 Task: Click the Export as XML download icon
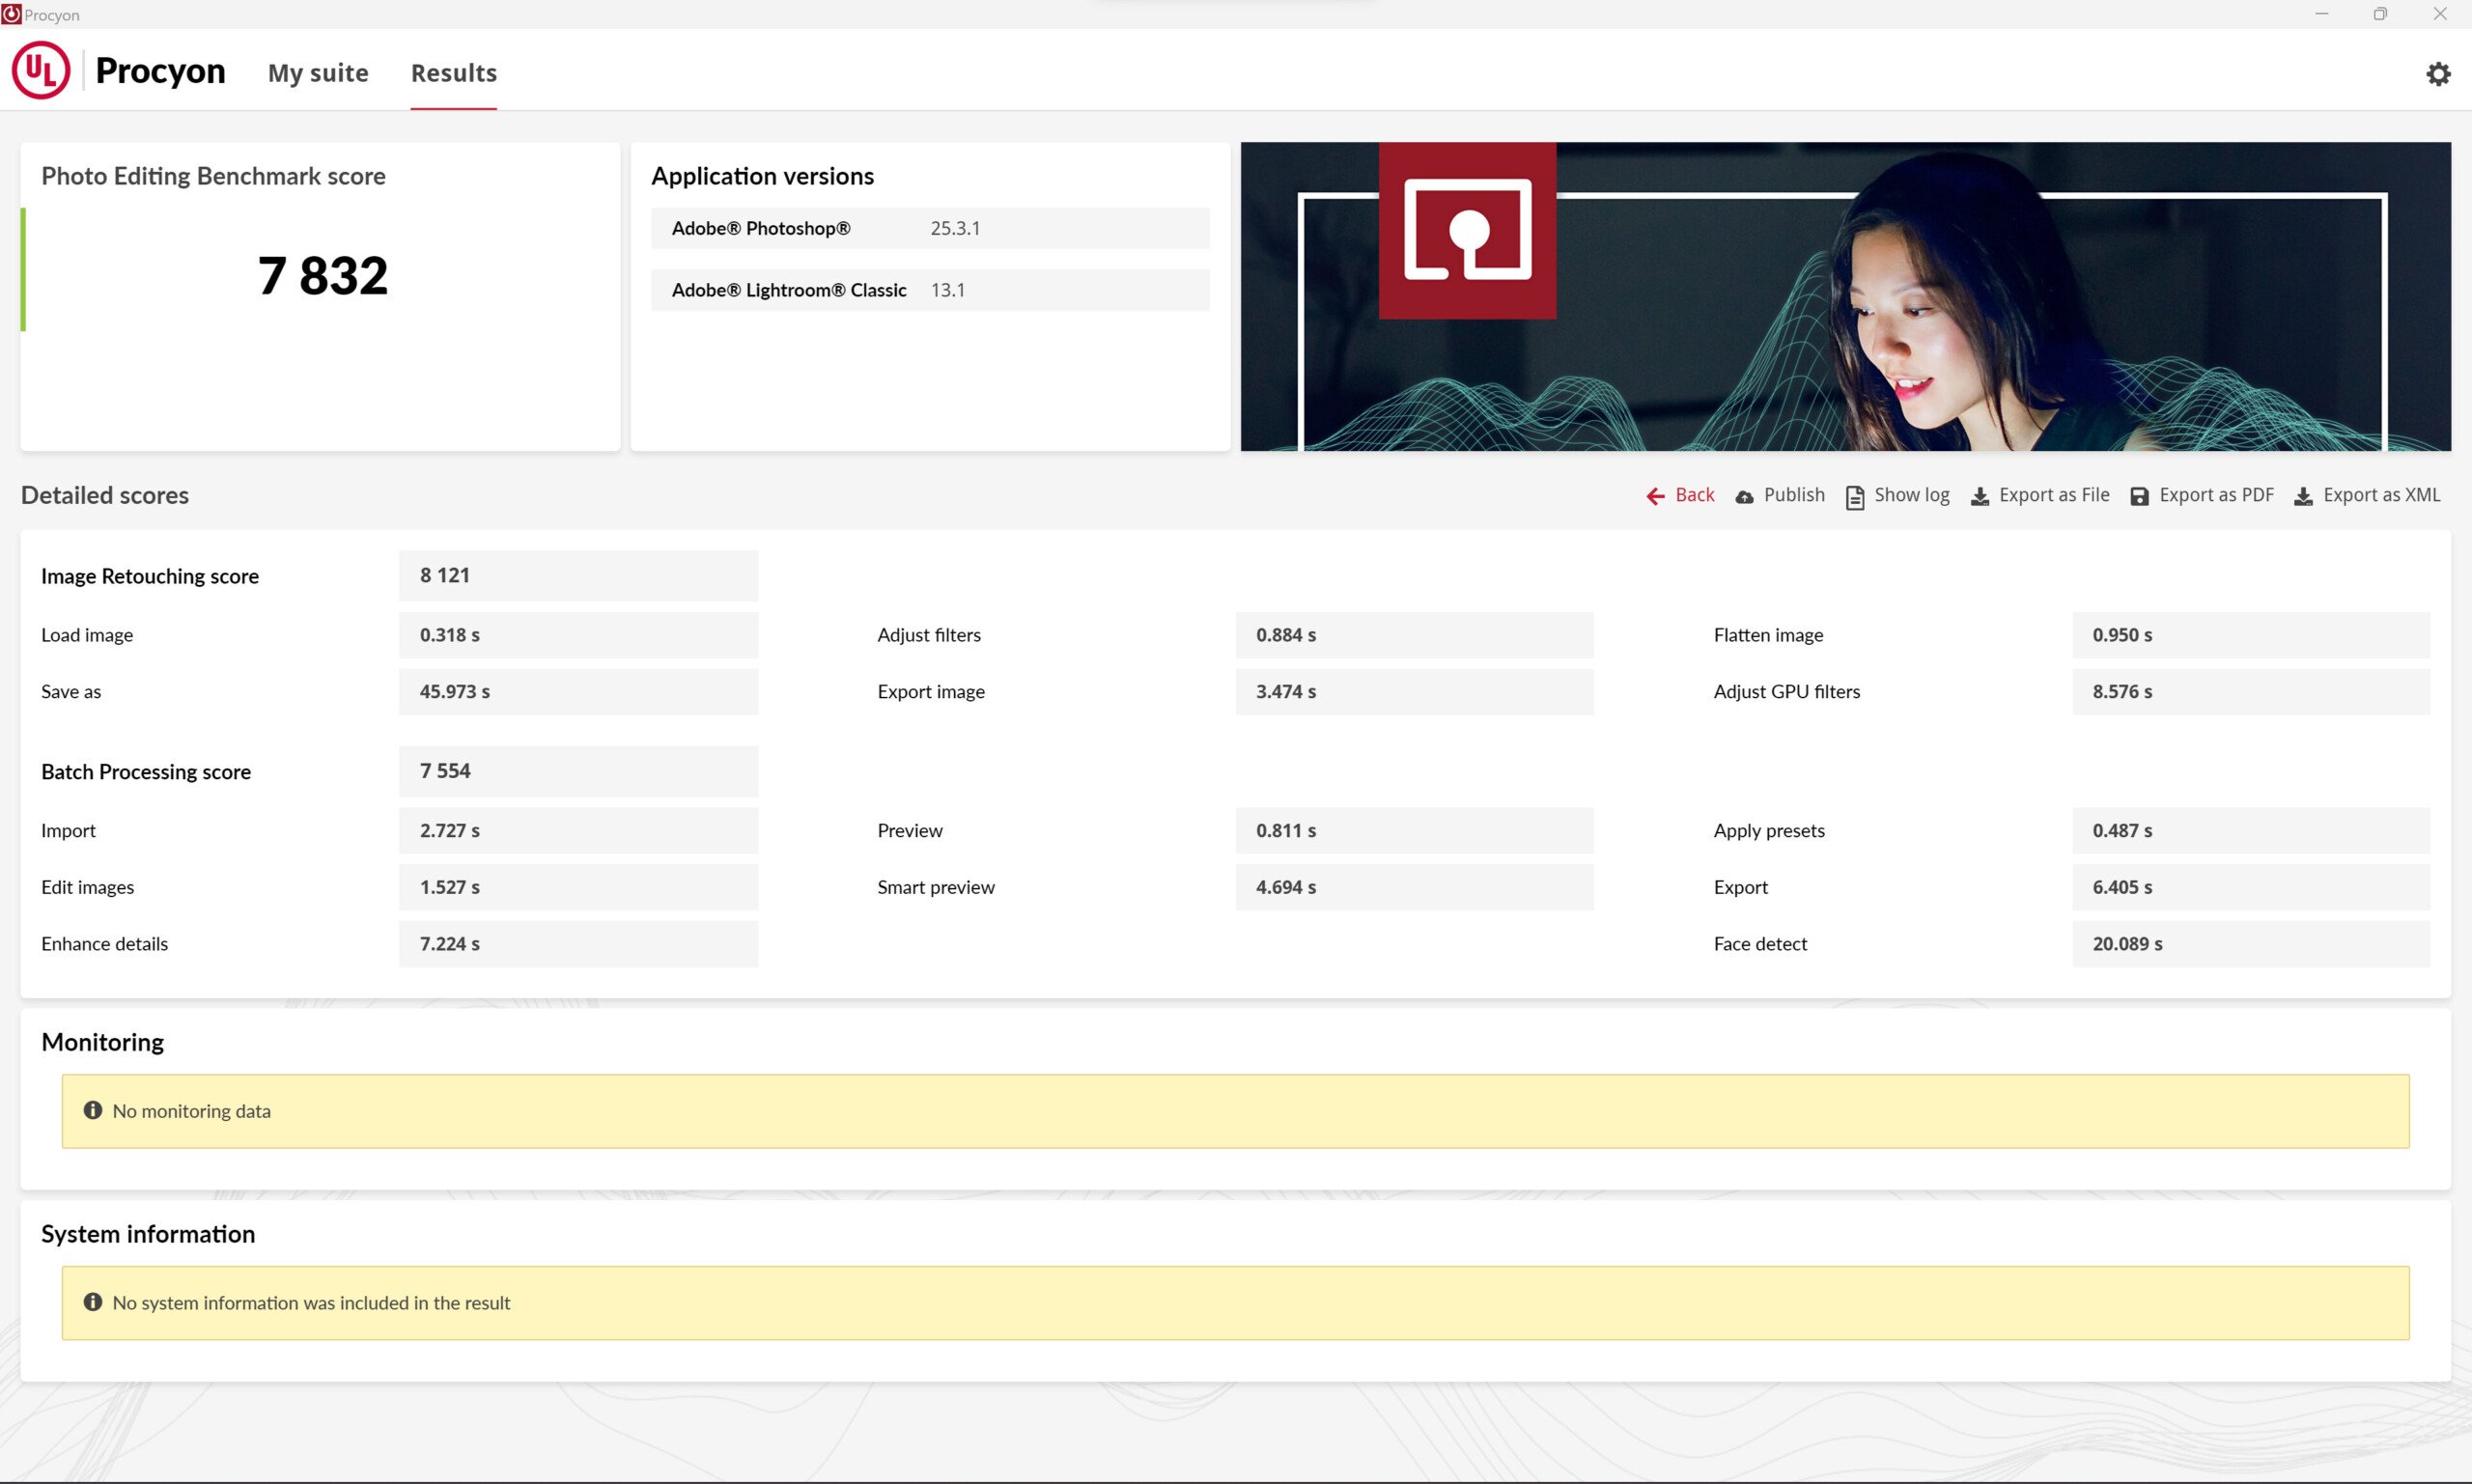tap(2303, 497)
